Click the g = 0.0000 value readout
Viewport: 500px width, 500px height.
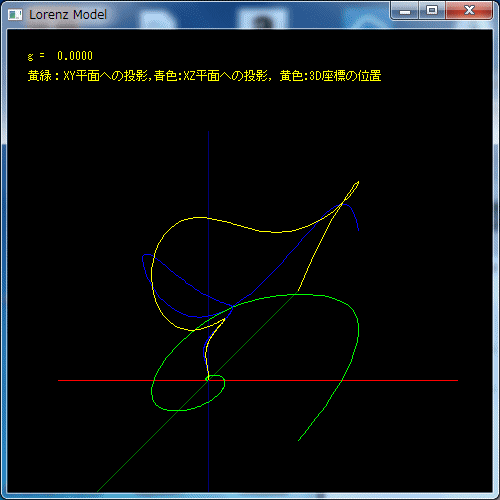tap(60, 56)
